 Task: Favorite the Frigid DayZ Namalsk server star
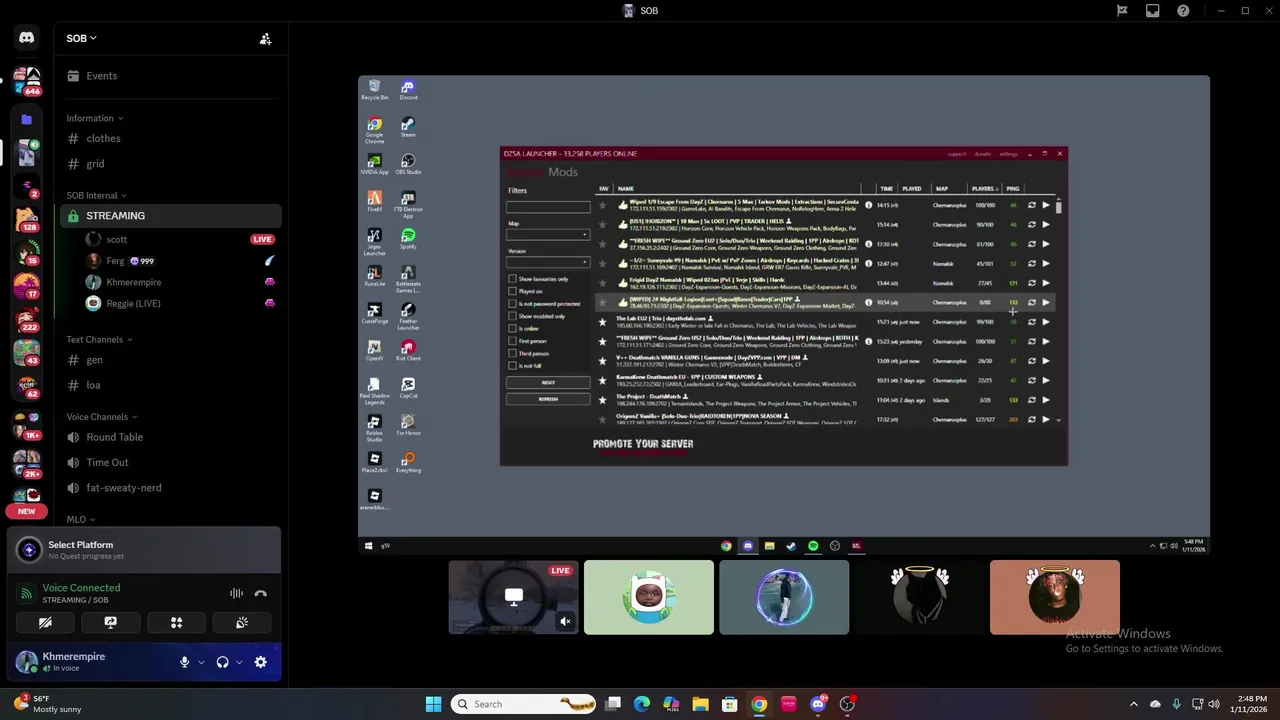point(602,283)
